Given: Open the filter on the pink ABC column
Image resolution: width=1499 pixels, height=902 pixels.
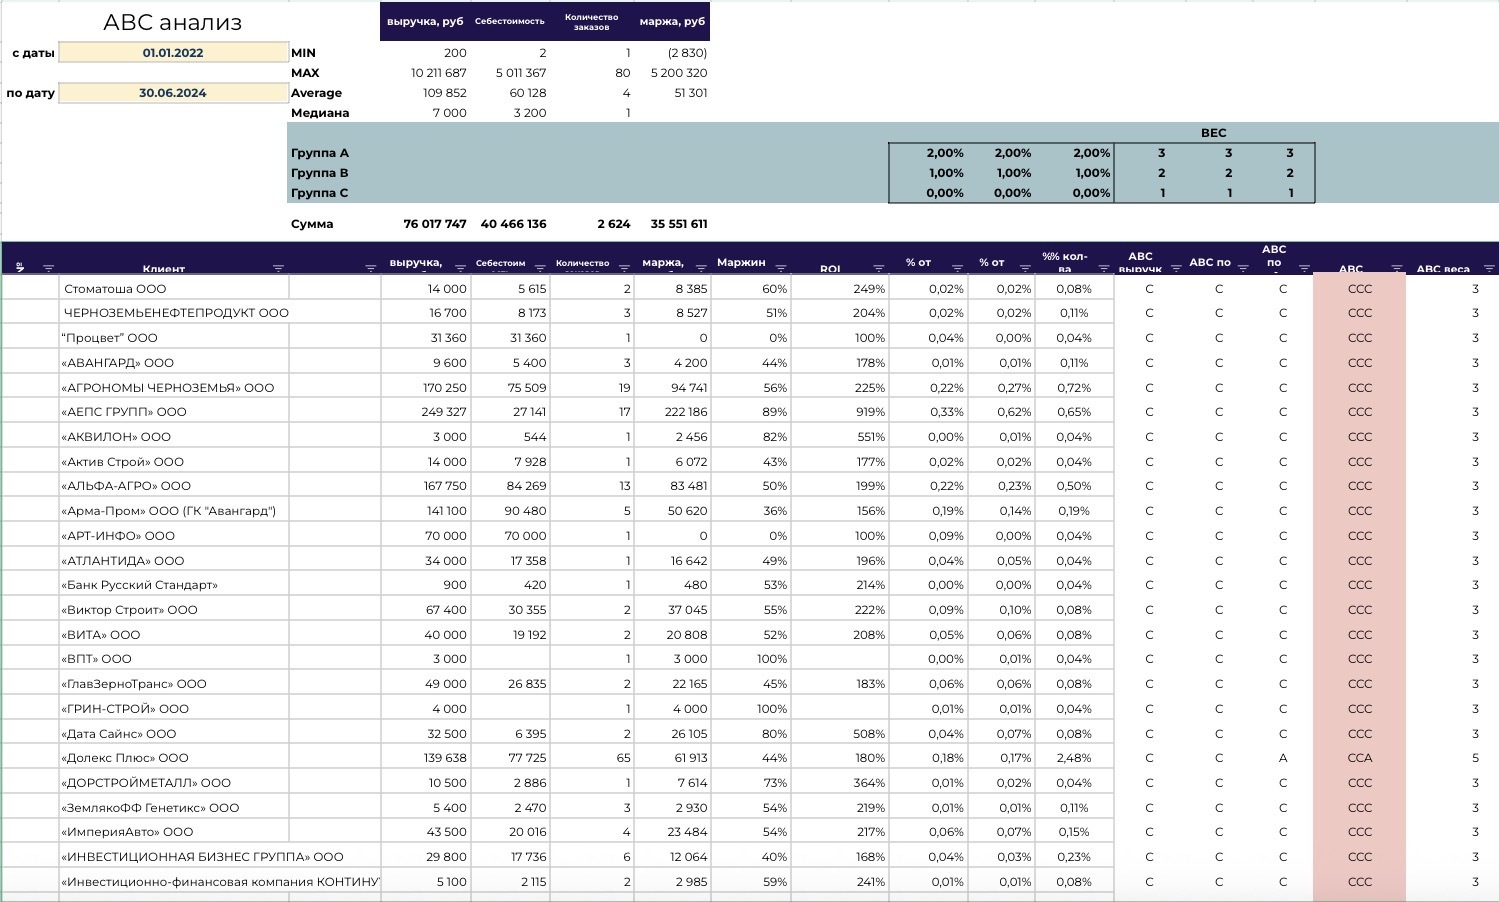Looking at the screenshot, I should point(1397,268).
